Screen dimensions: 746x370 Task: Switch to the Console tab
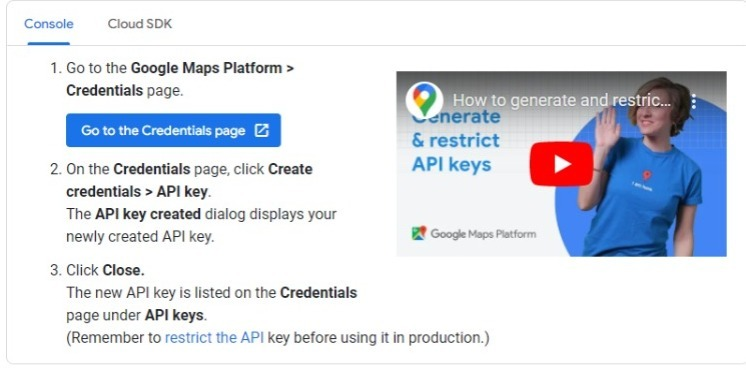[x=49, y=24]
